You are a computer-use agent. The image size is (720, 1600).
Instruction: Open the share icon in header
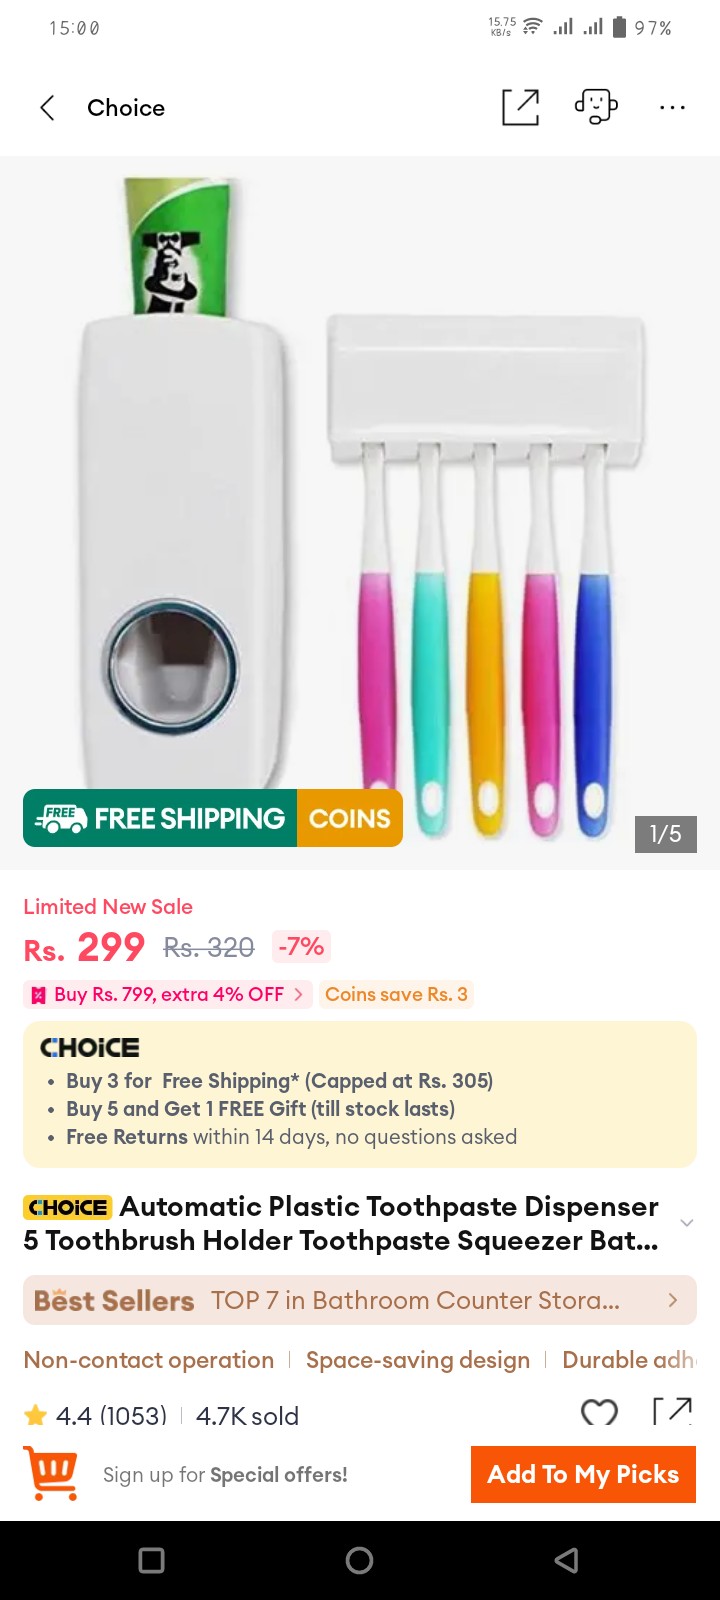(520, 107)
